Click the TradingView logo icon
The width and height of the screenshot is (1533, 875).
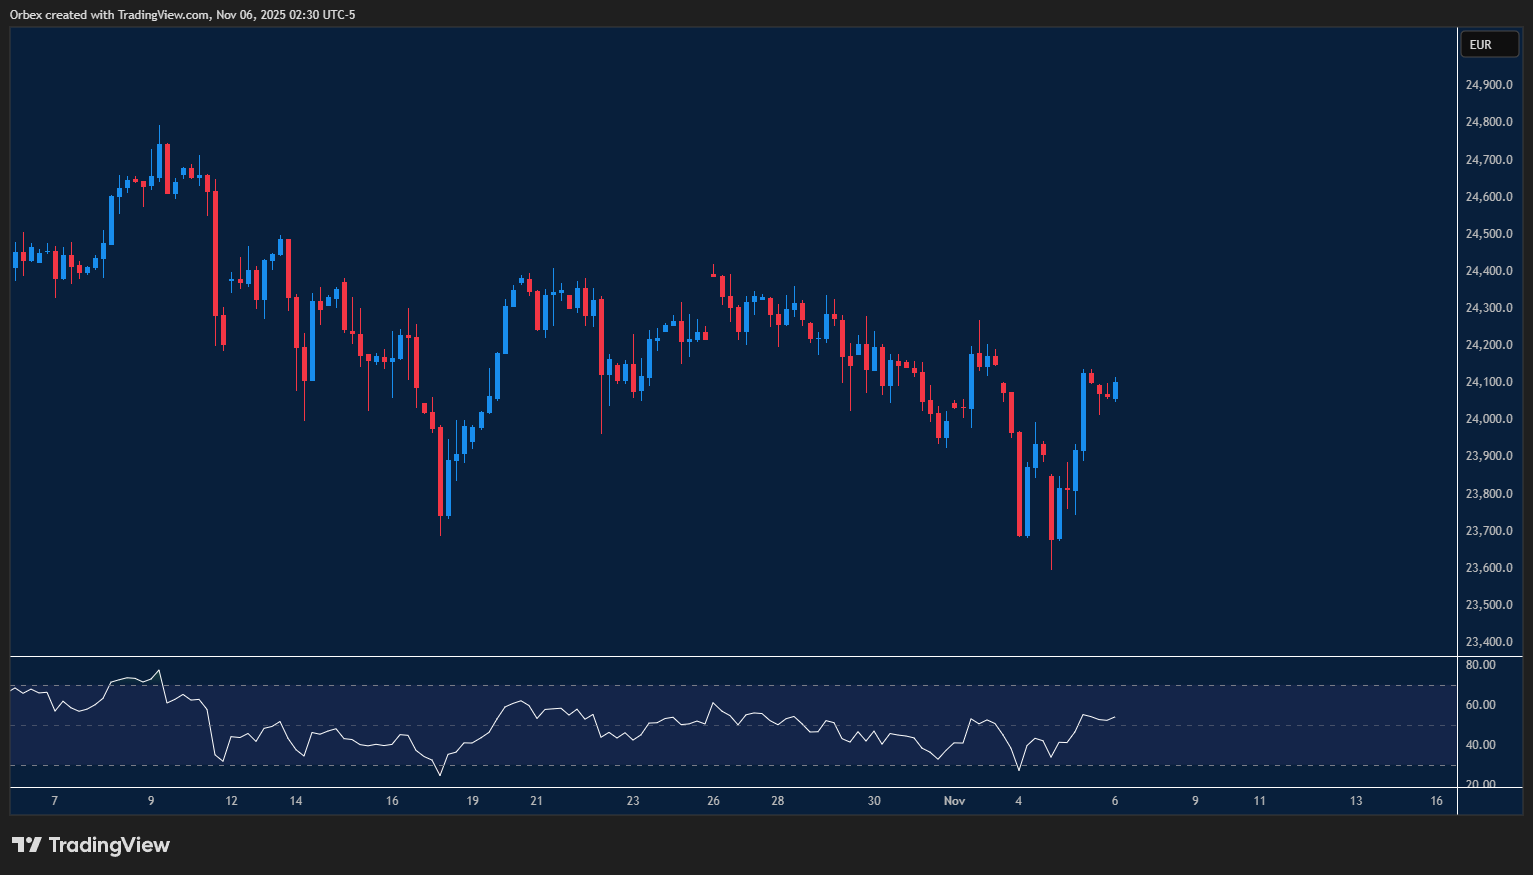pyautogui.click(x=29, y=845)
